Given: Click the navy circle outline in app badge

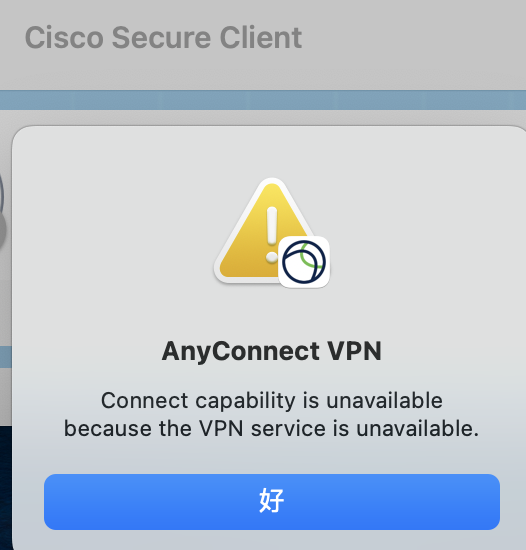Looking at the screenshot, I should [304, 262].
